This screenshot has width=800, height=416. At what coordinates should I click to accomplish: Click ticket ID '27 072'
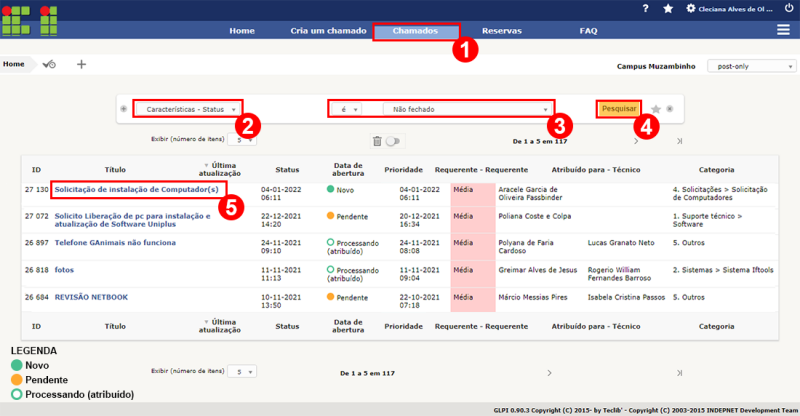click(37, 216)
